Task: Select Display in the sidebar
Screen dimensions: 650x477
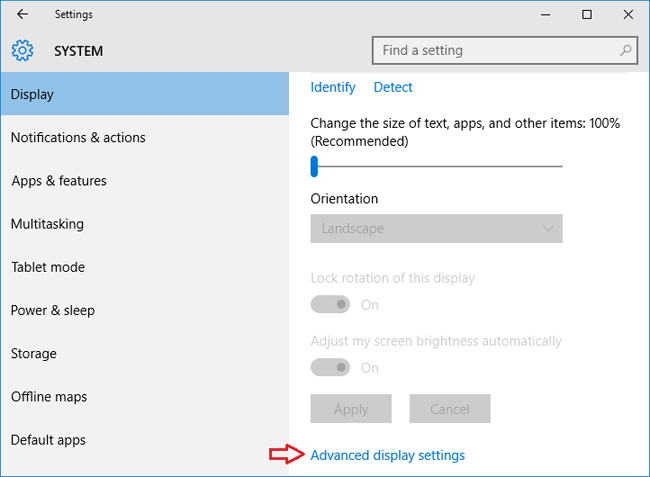Action: pos(144,94)
